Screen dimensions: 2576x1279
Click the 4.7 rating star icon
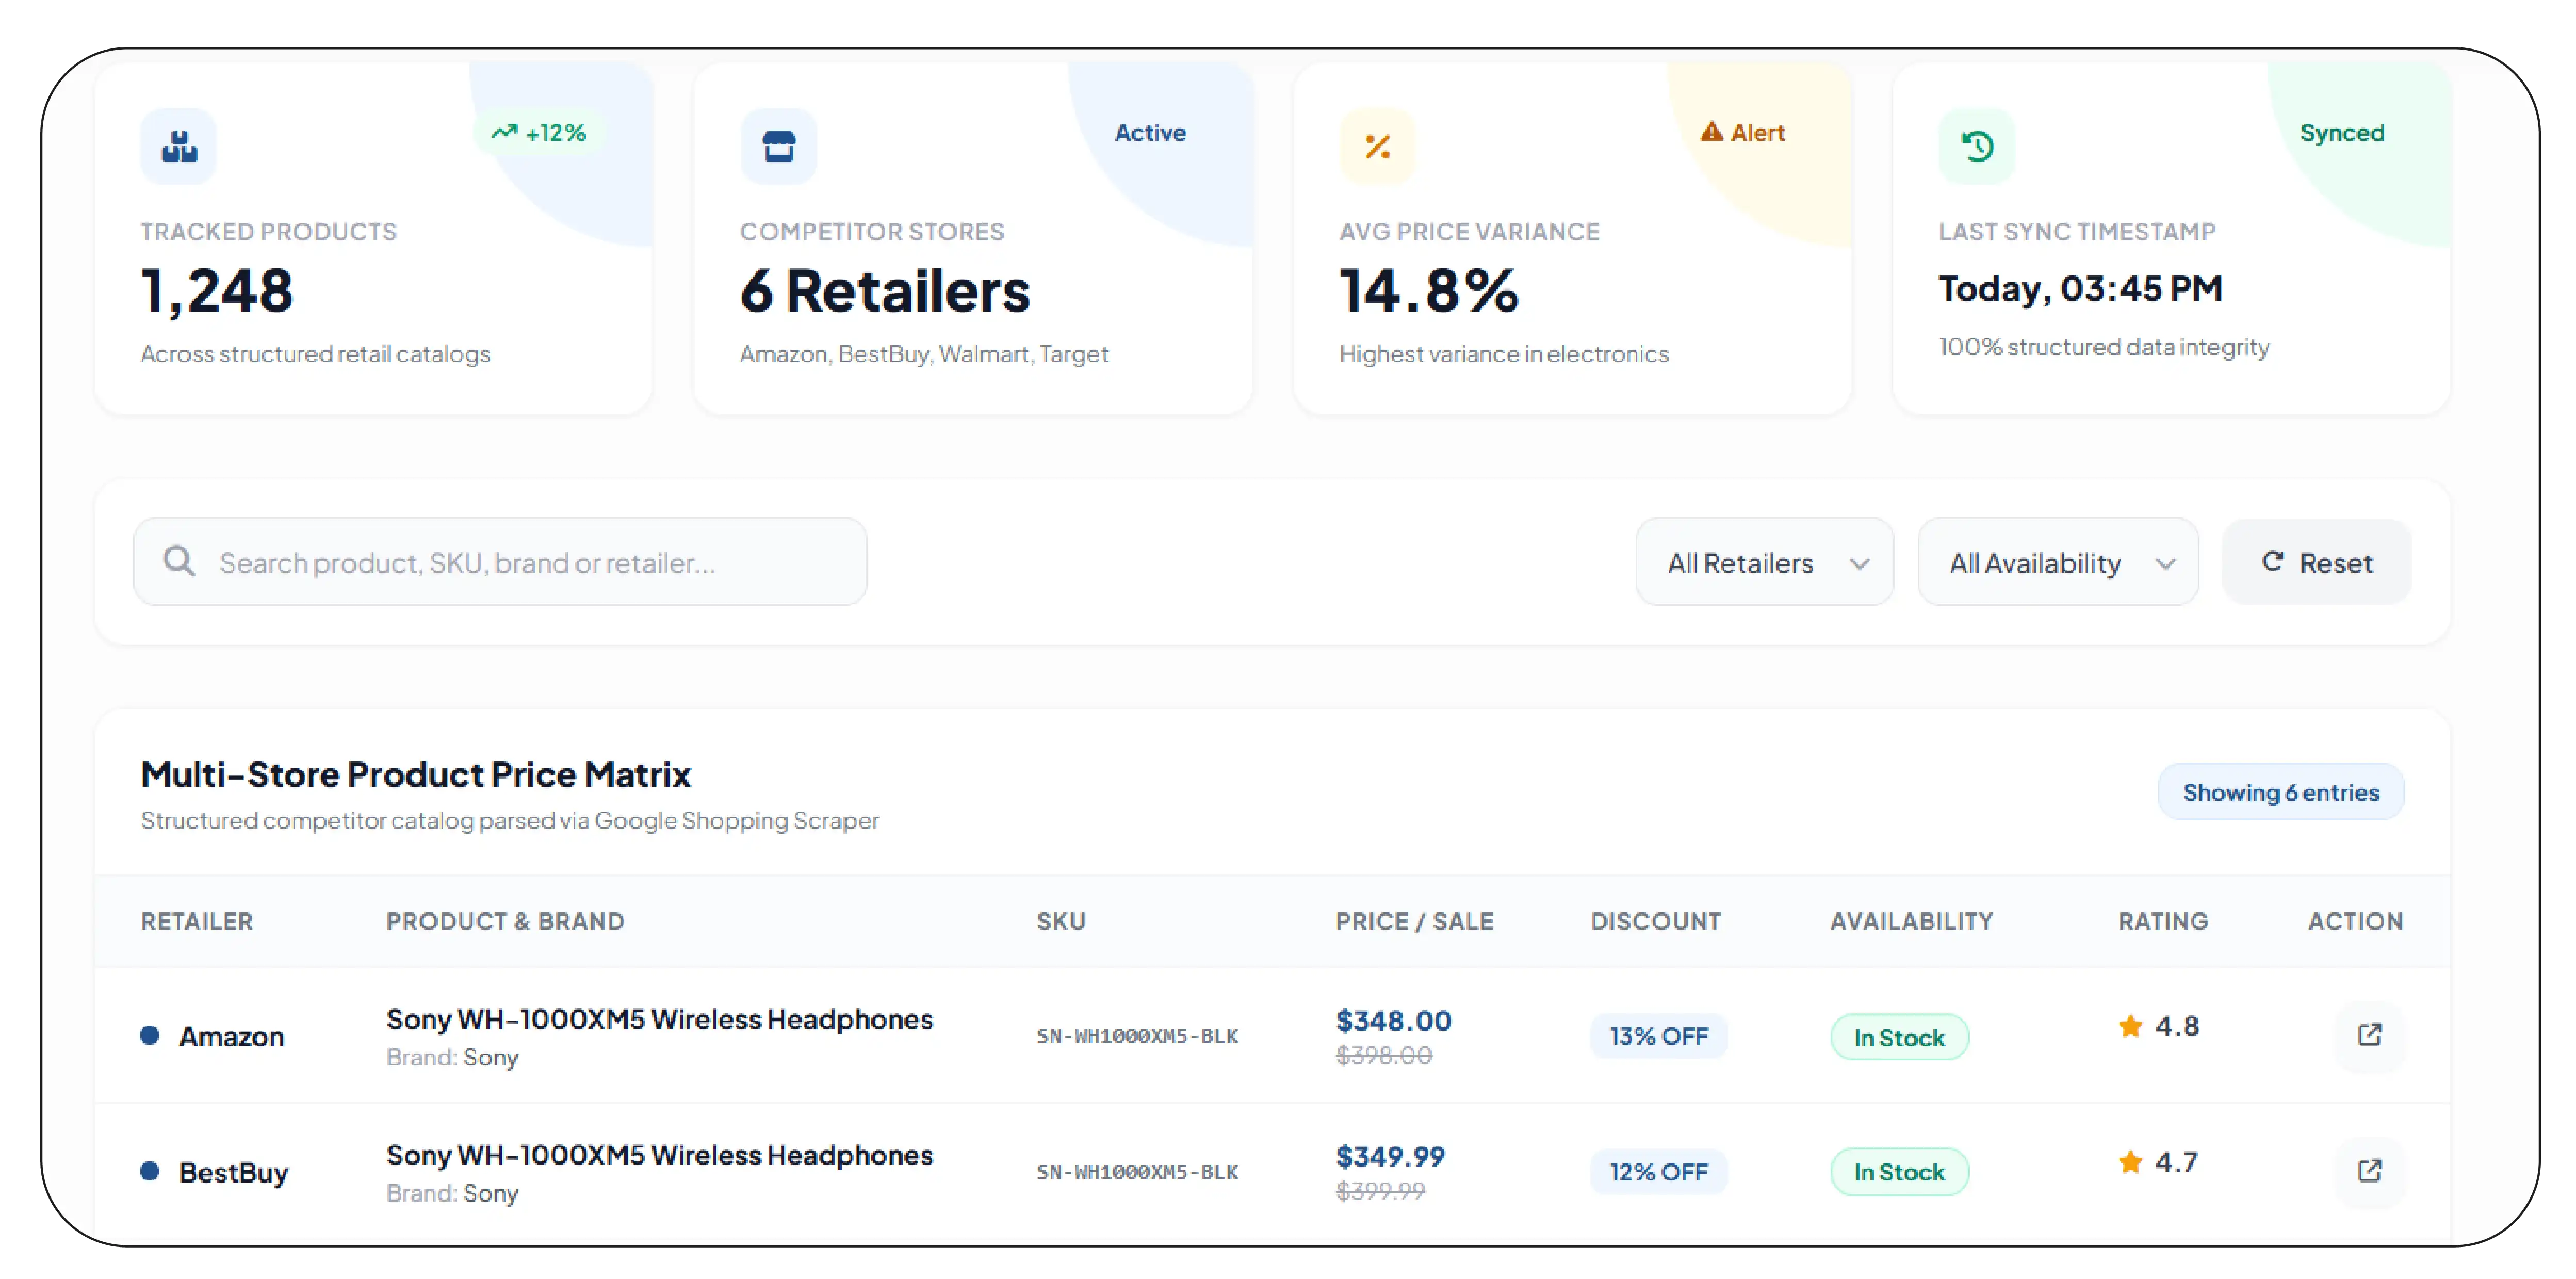click(x=2130, y=1161)
